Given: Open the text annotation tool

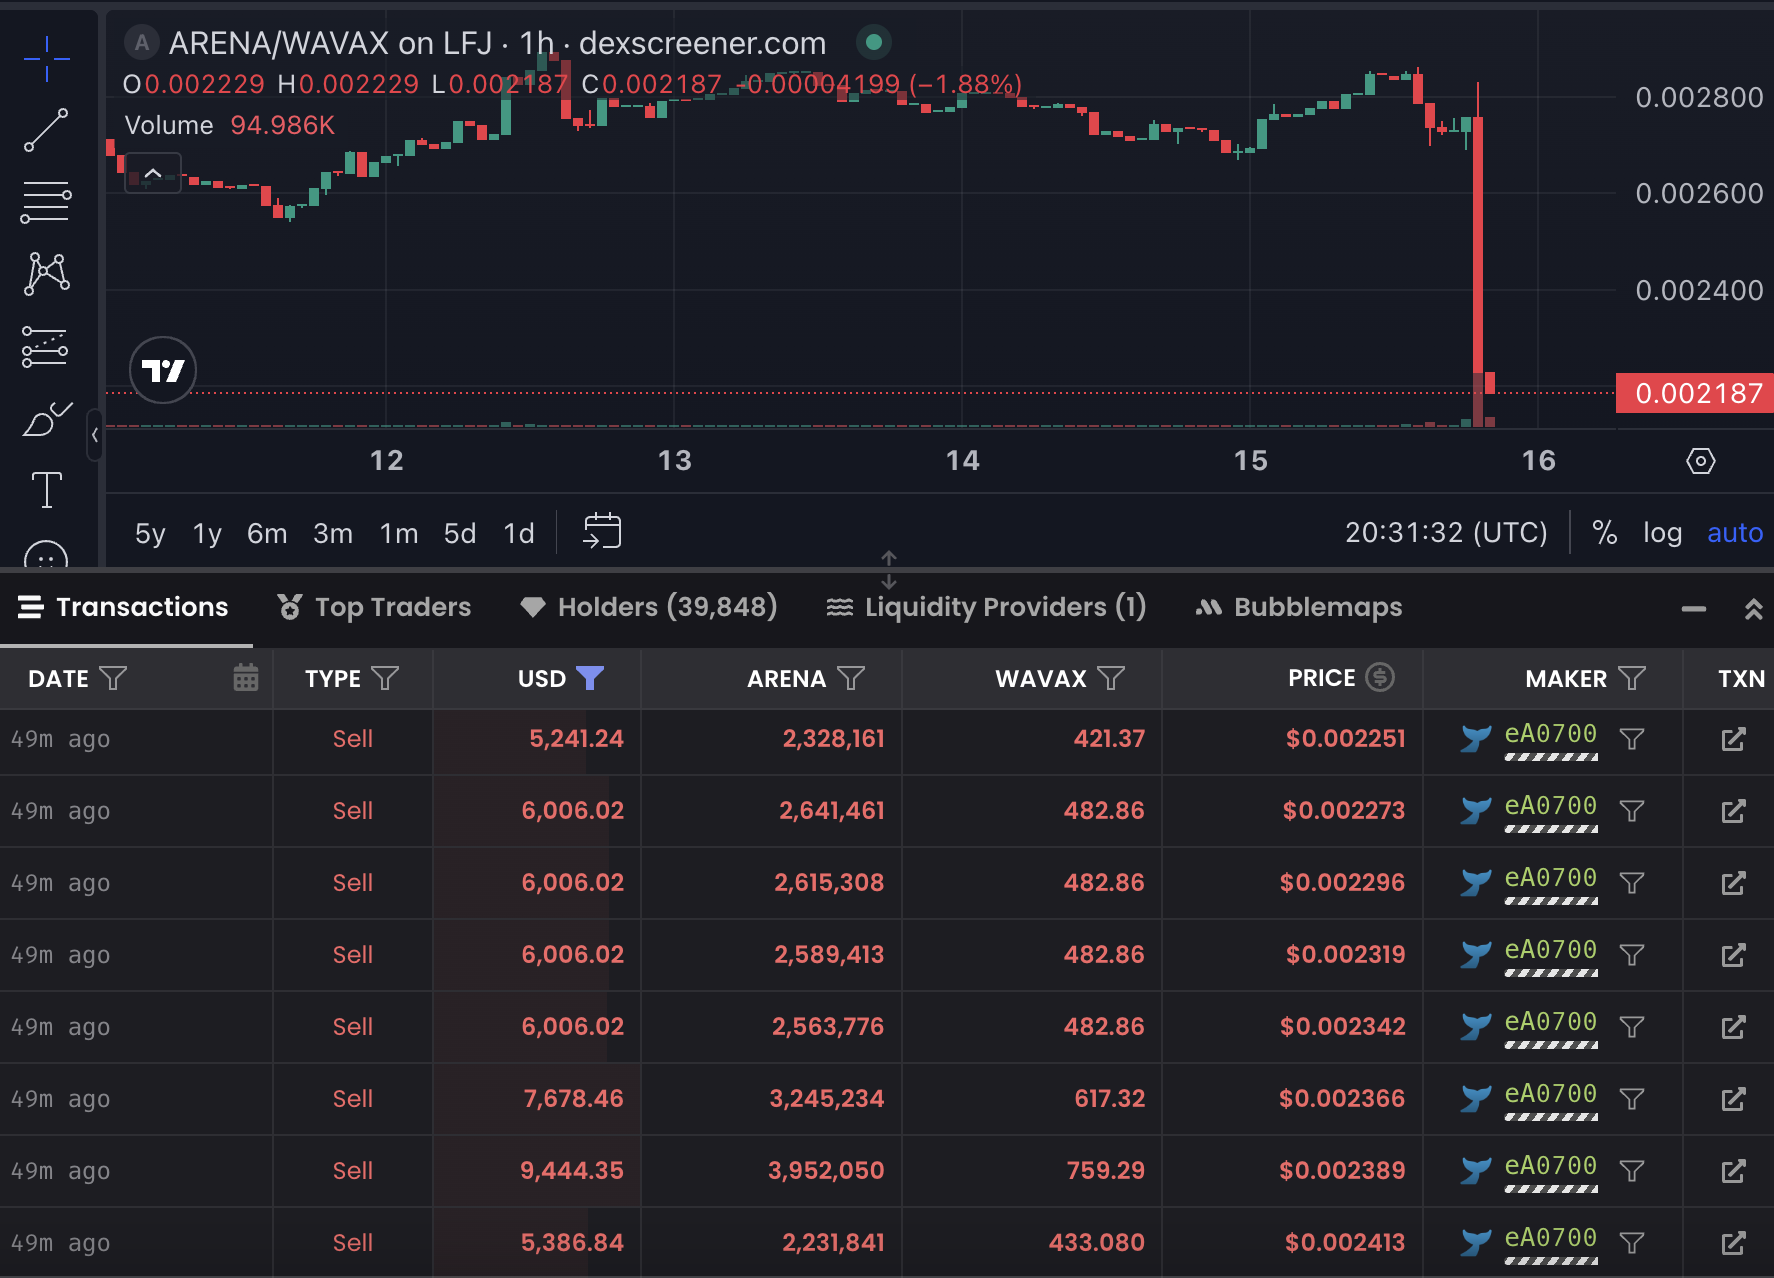Looking at the screenshot, I should [x=46, y=490].
